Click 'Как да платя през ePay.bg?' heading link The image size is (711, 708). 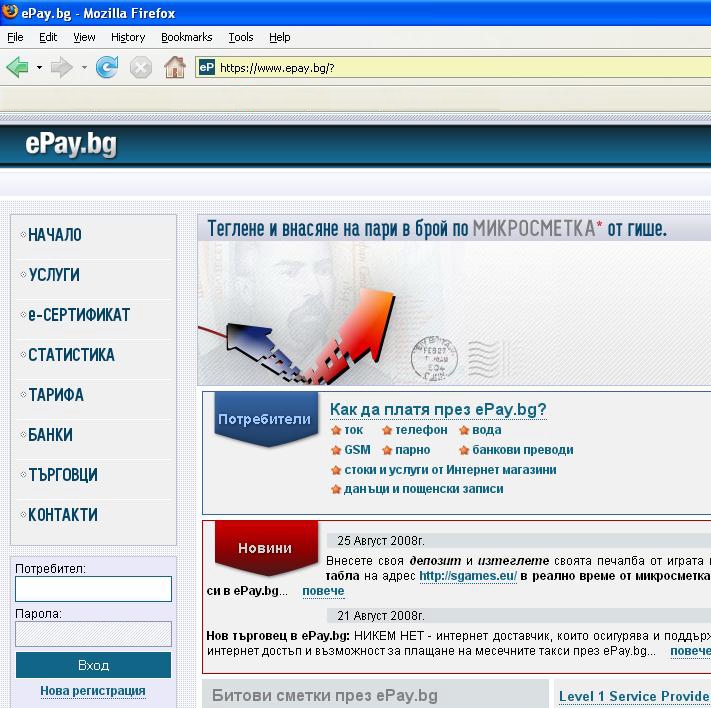click(438, 409)
